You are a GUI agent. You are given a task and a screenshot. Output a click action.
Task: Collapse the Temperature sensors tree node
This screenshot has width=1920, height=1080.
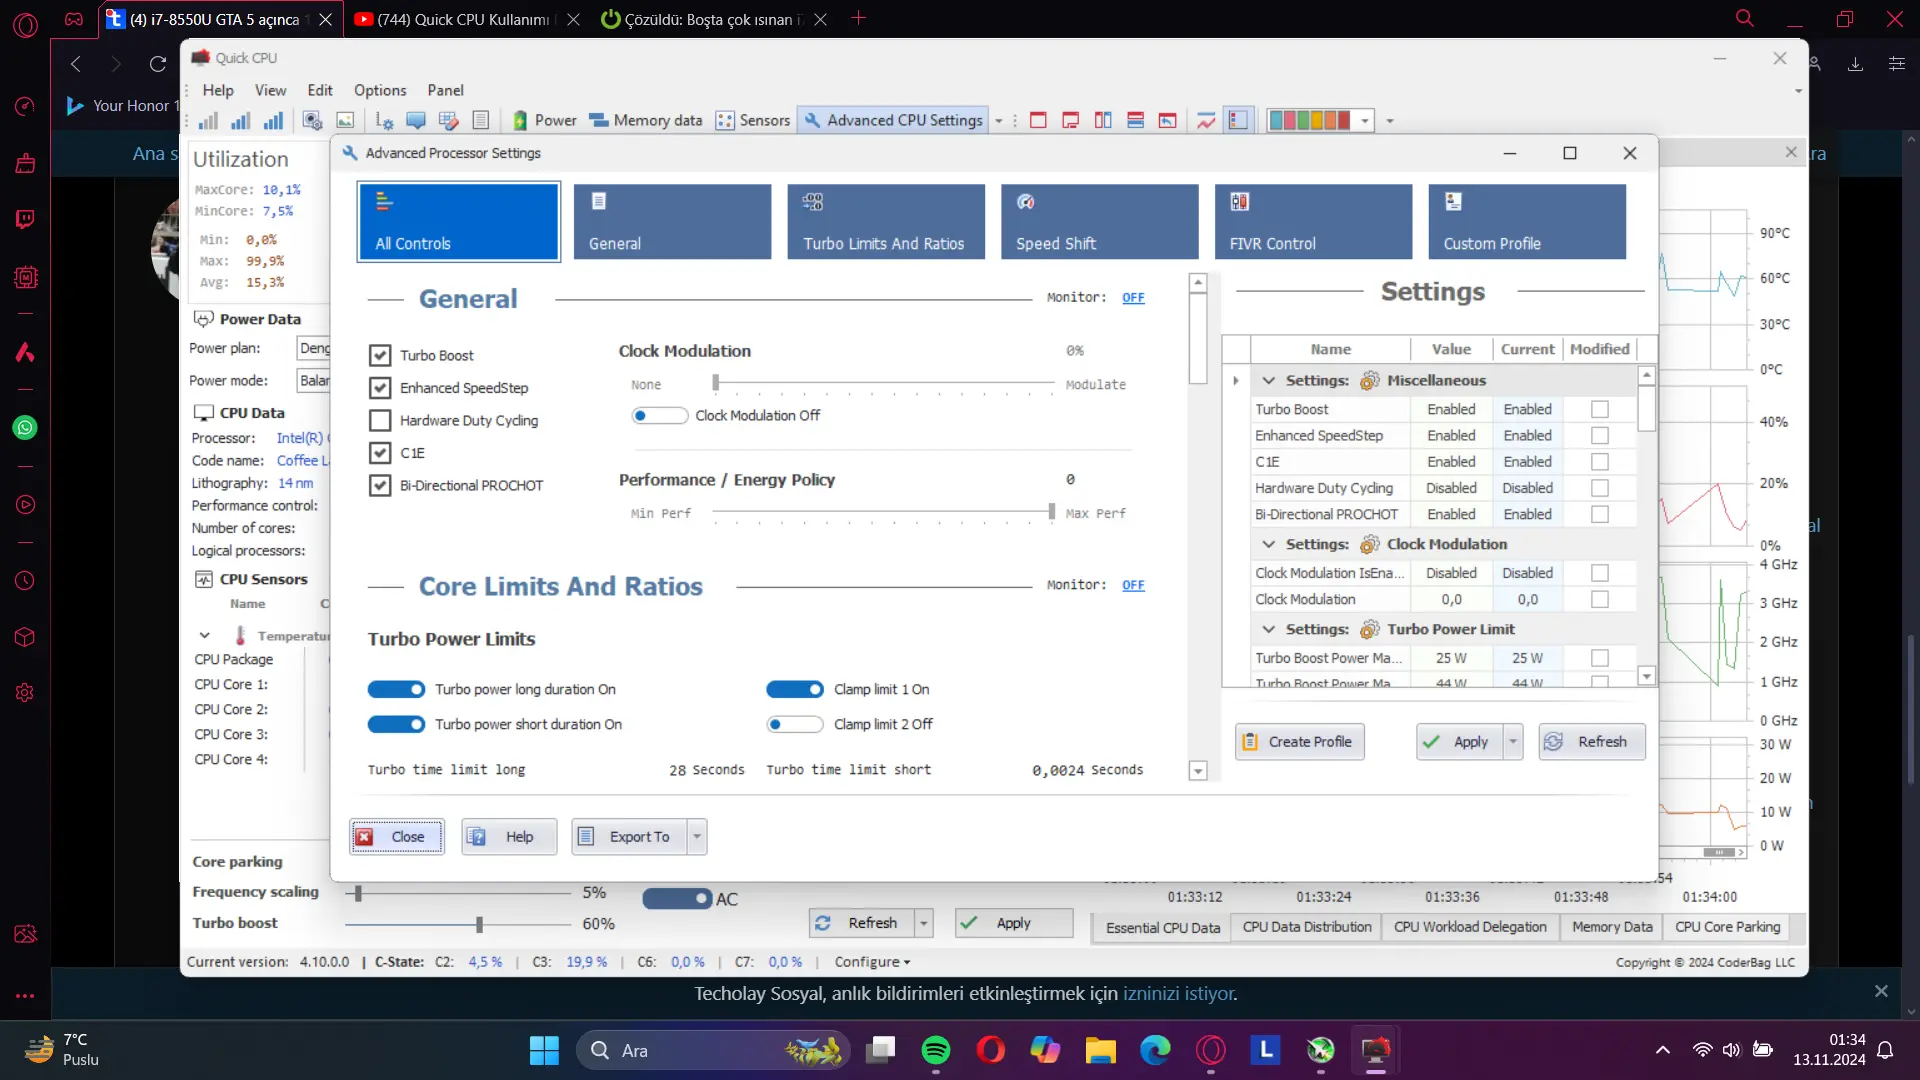[204, 635]
